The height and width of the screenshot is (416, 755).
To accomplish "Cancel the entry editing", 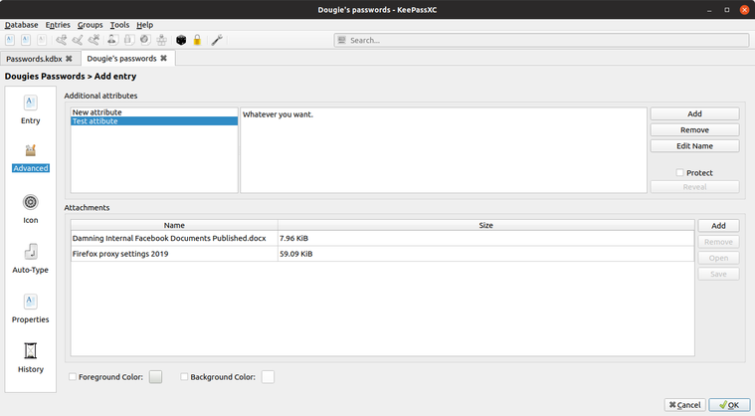I will (685, 405).
